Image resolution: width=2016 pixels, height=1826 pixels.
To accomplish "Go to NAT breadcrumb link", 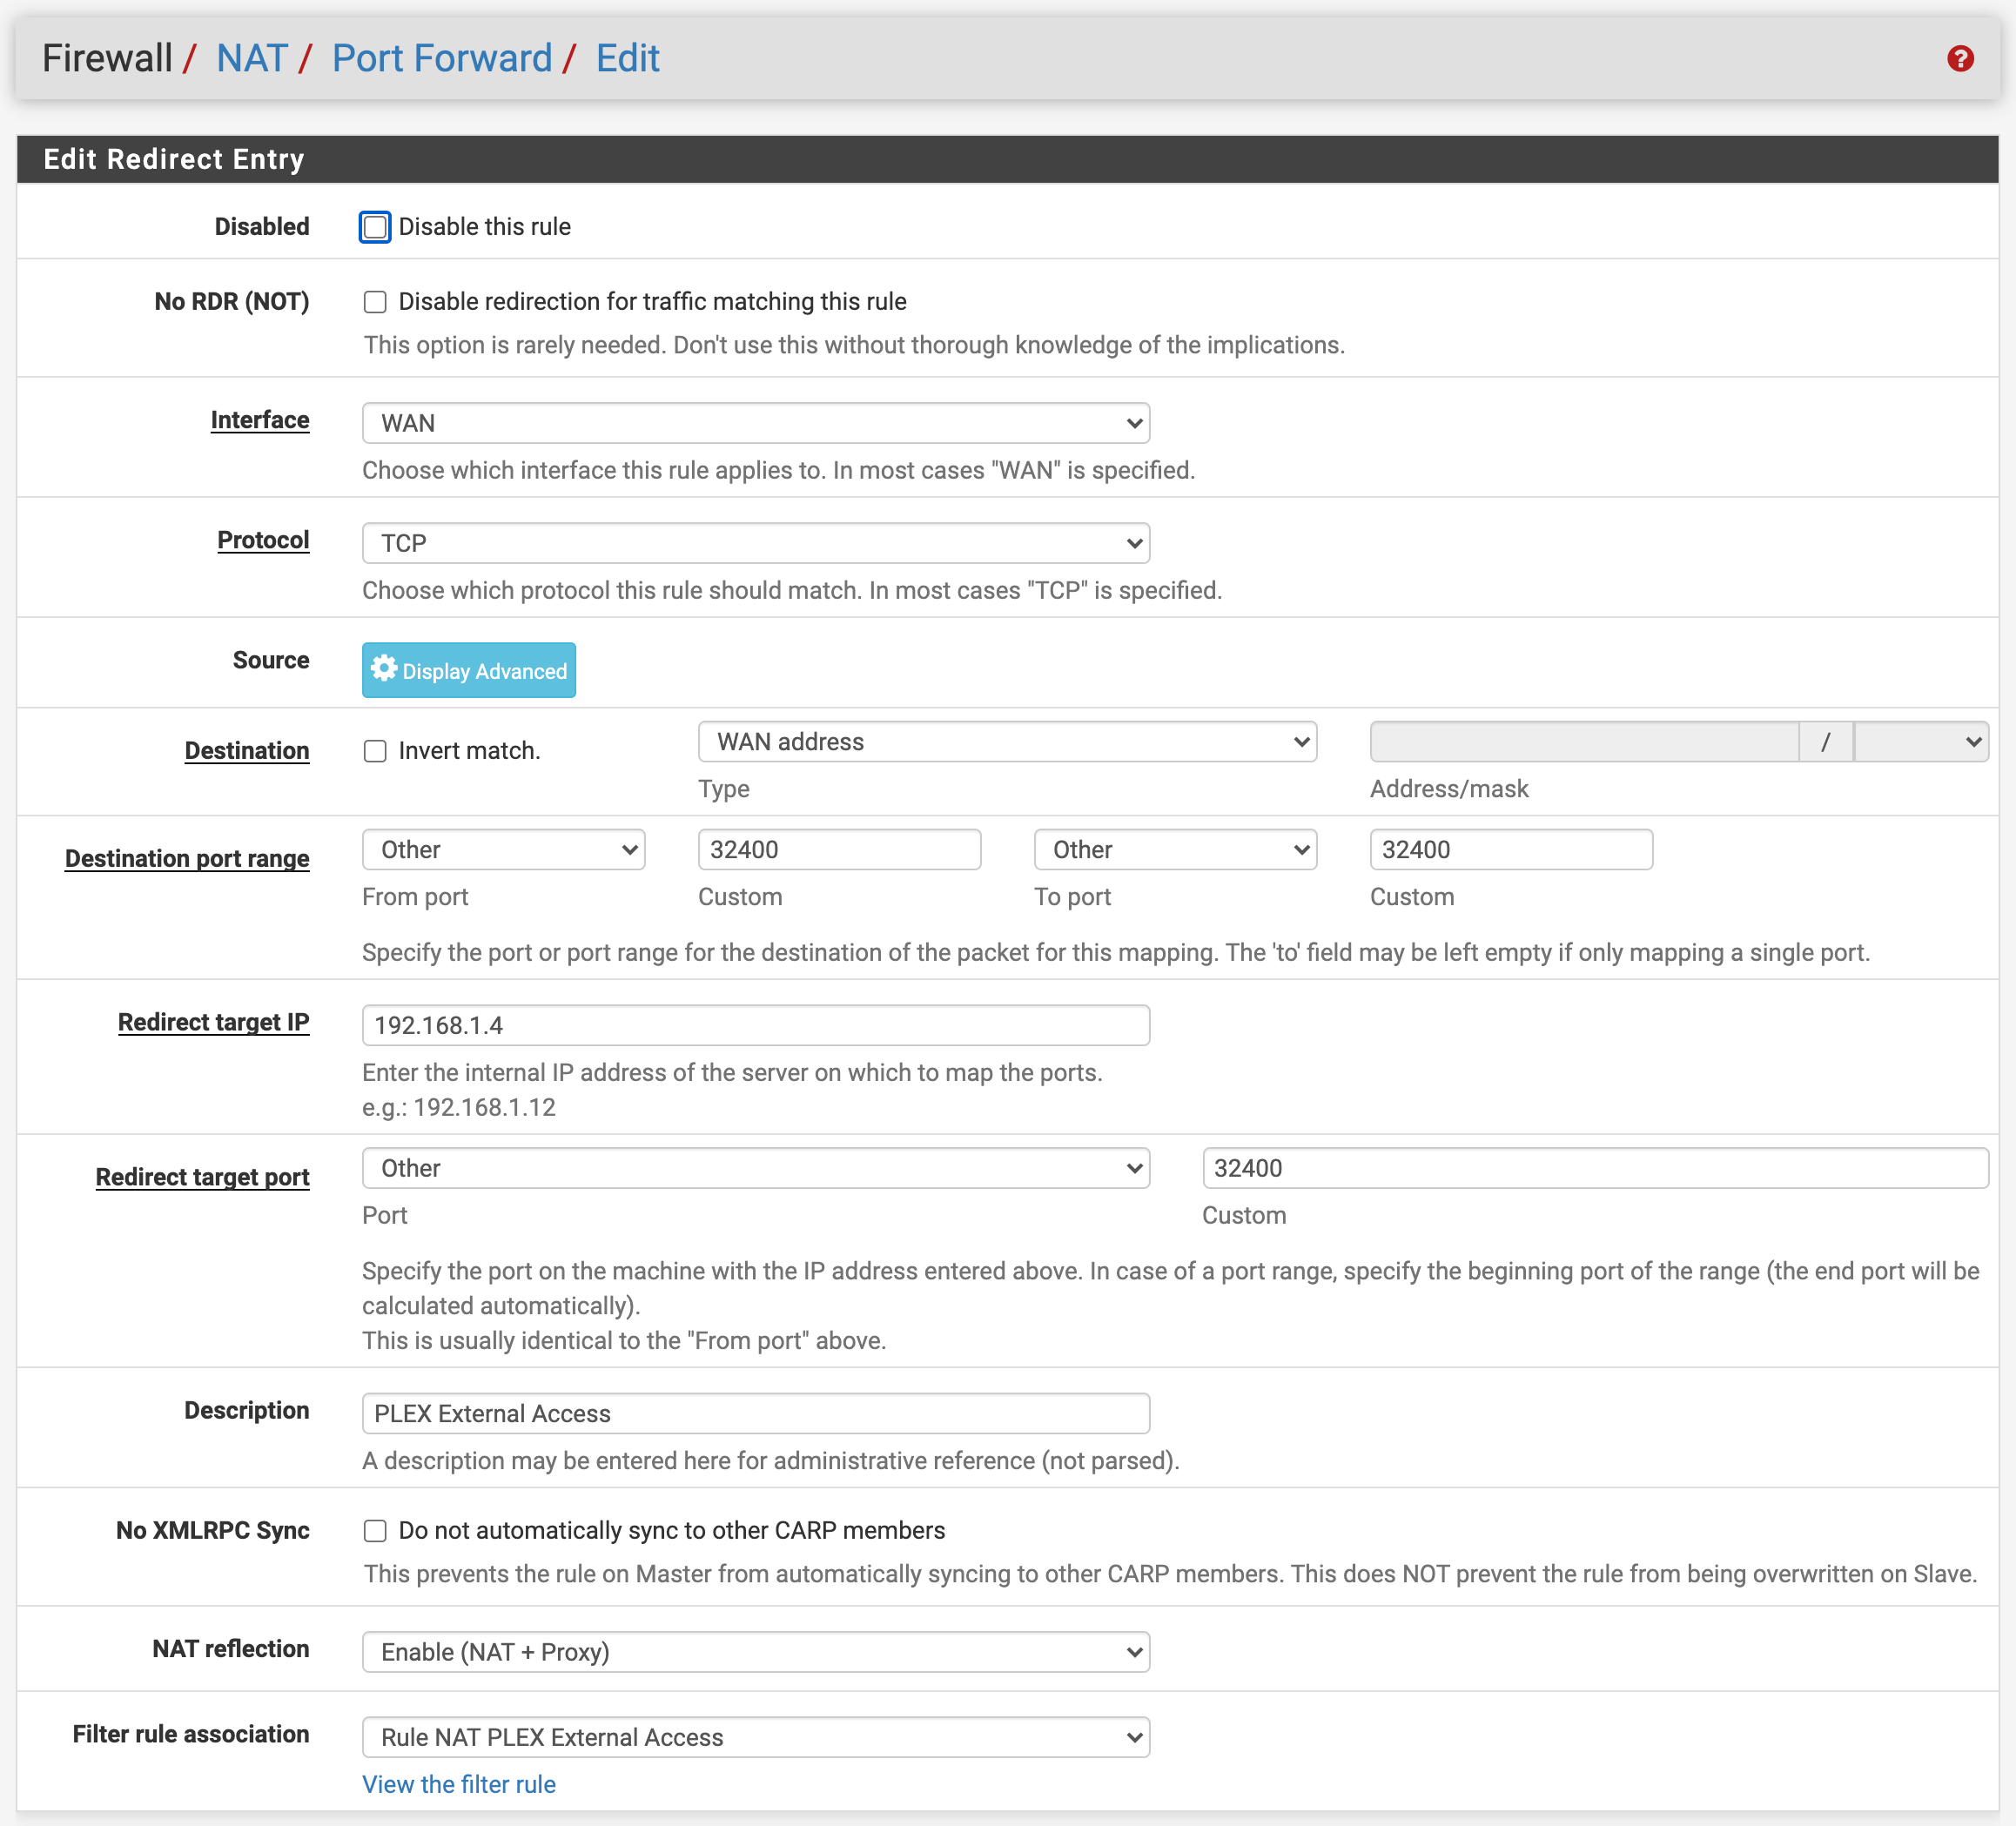I will (x=252, y=58).
